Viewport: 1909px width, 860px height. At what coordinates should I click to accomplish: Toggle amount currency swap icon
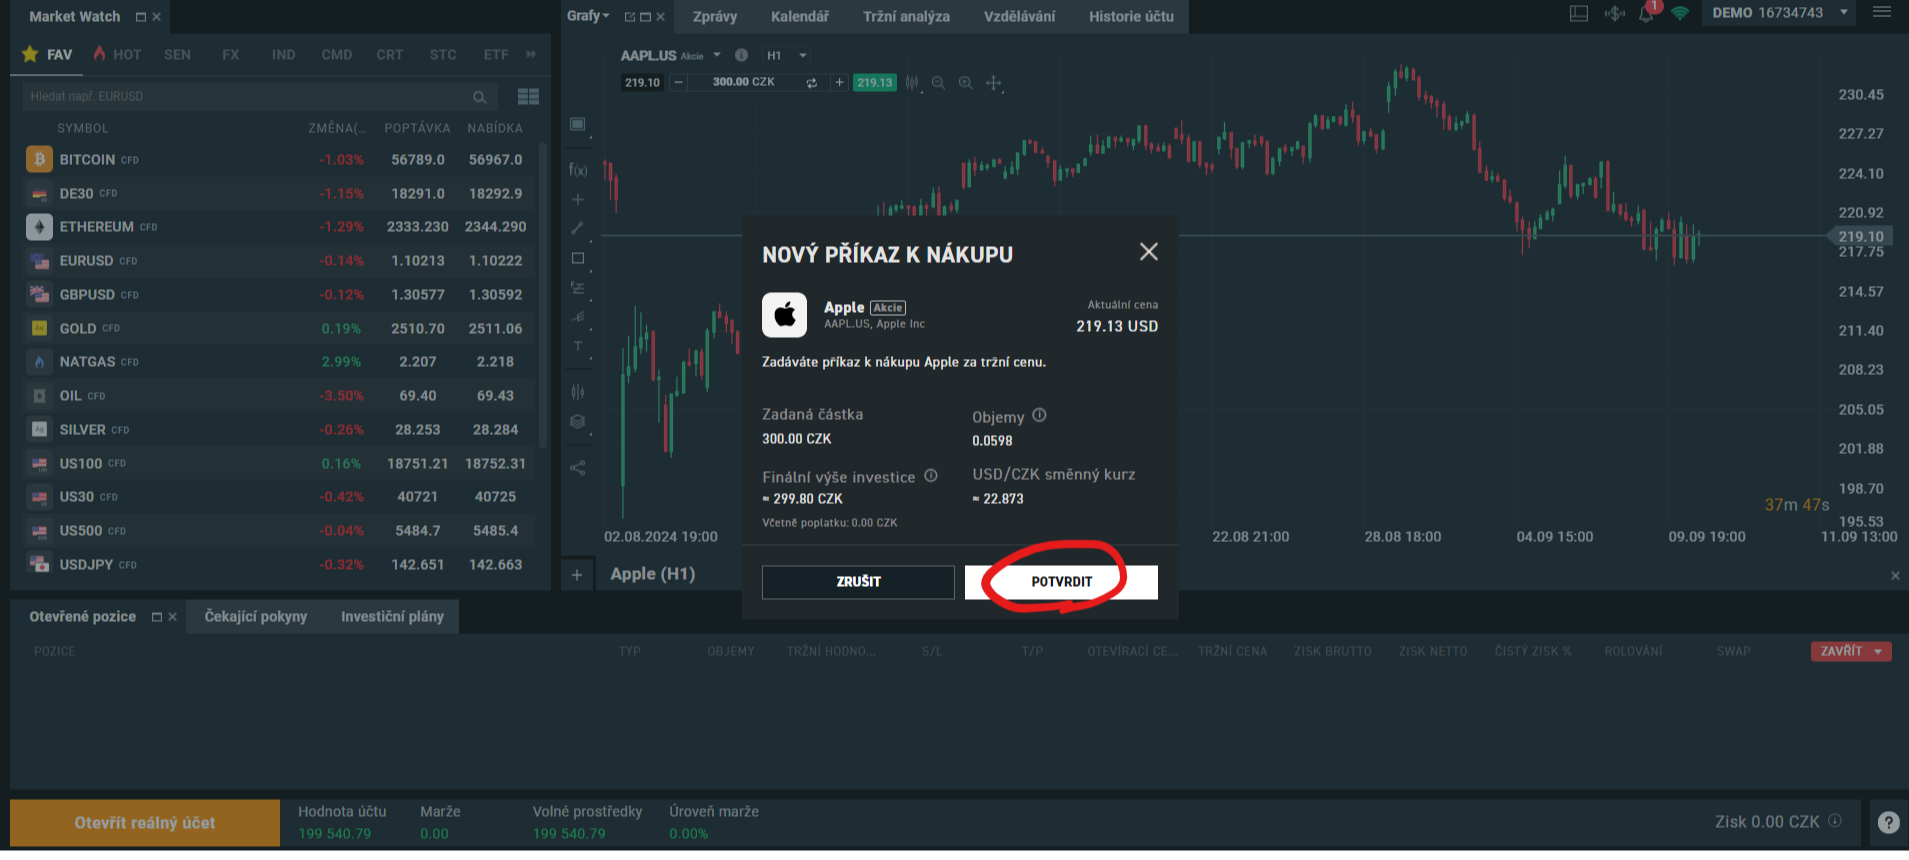(x=811, y=83)
